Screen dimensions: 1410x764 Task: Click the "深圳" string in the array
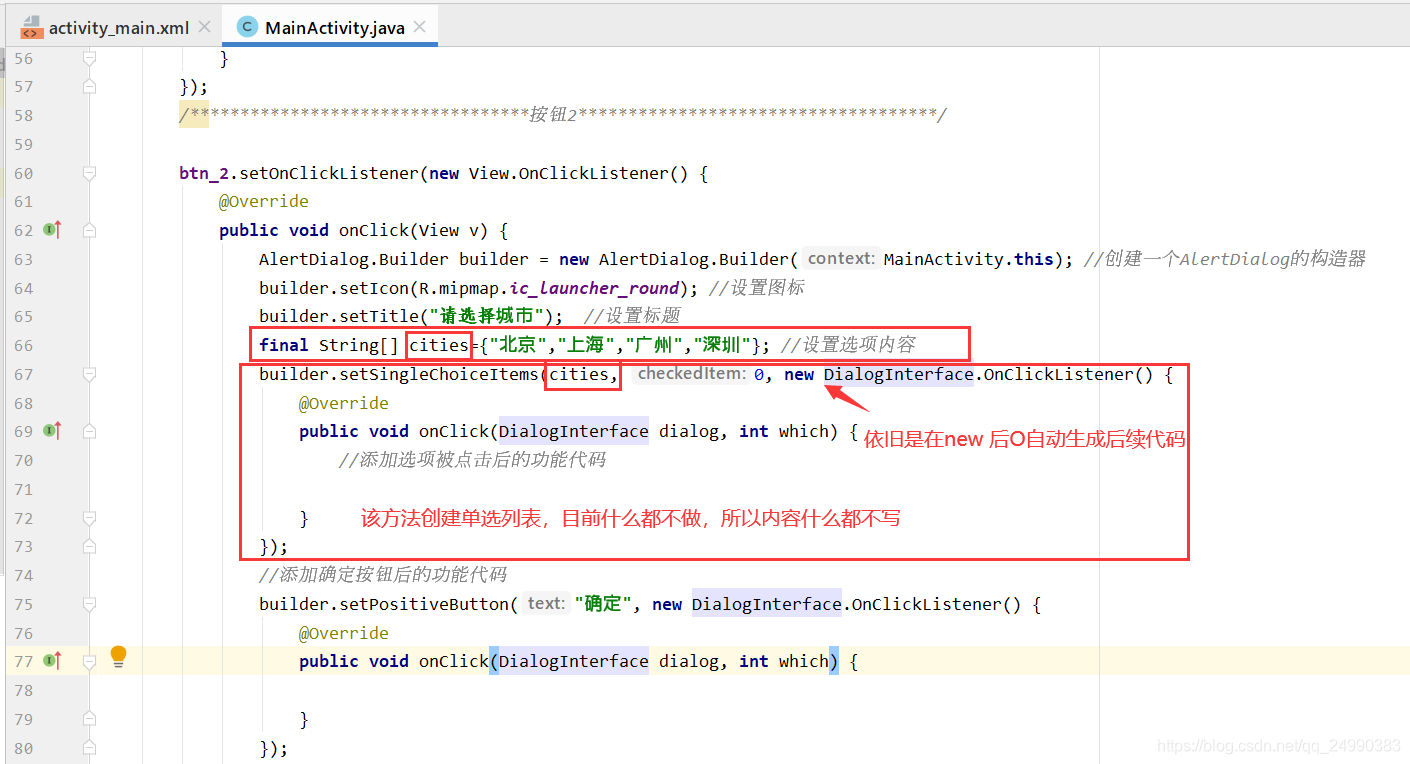coord(724,345)
